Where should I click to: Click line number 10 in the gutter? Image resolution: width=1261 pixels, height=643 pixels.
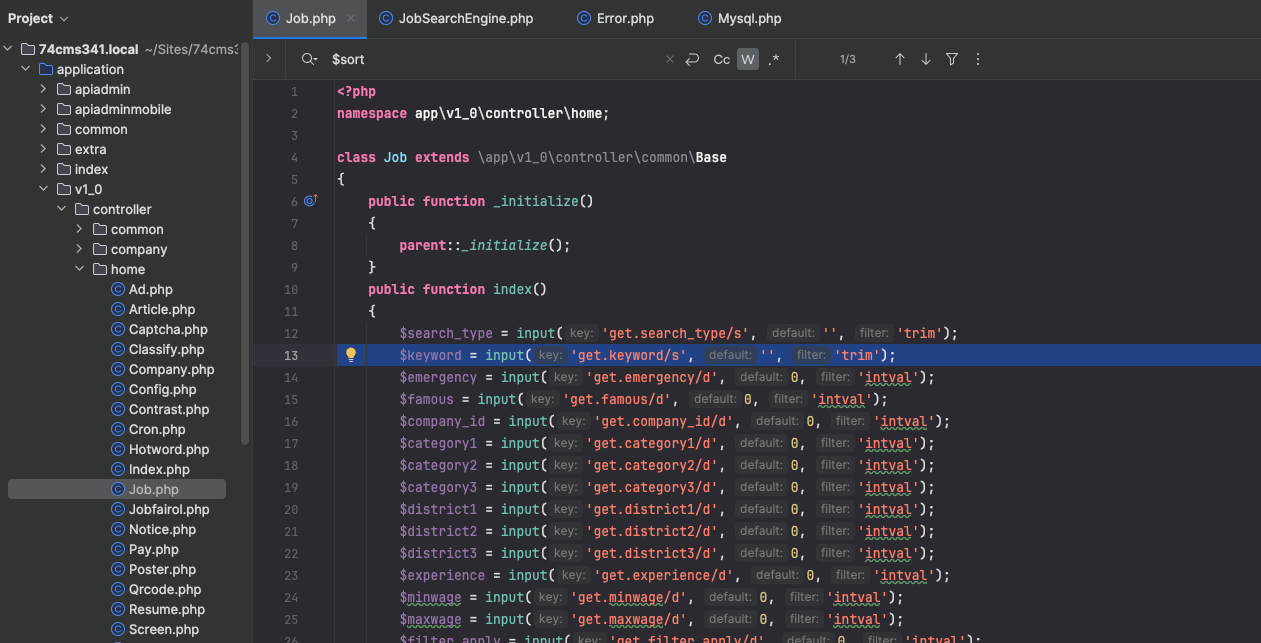[x=291, y=289]
